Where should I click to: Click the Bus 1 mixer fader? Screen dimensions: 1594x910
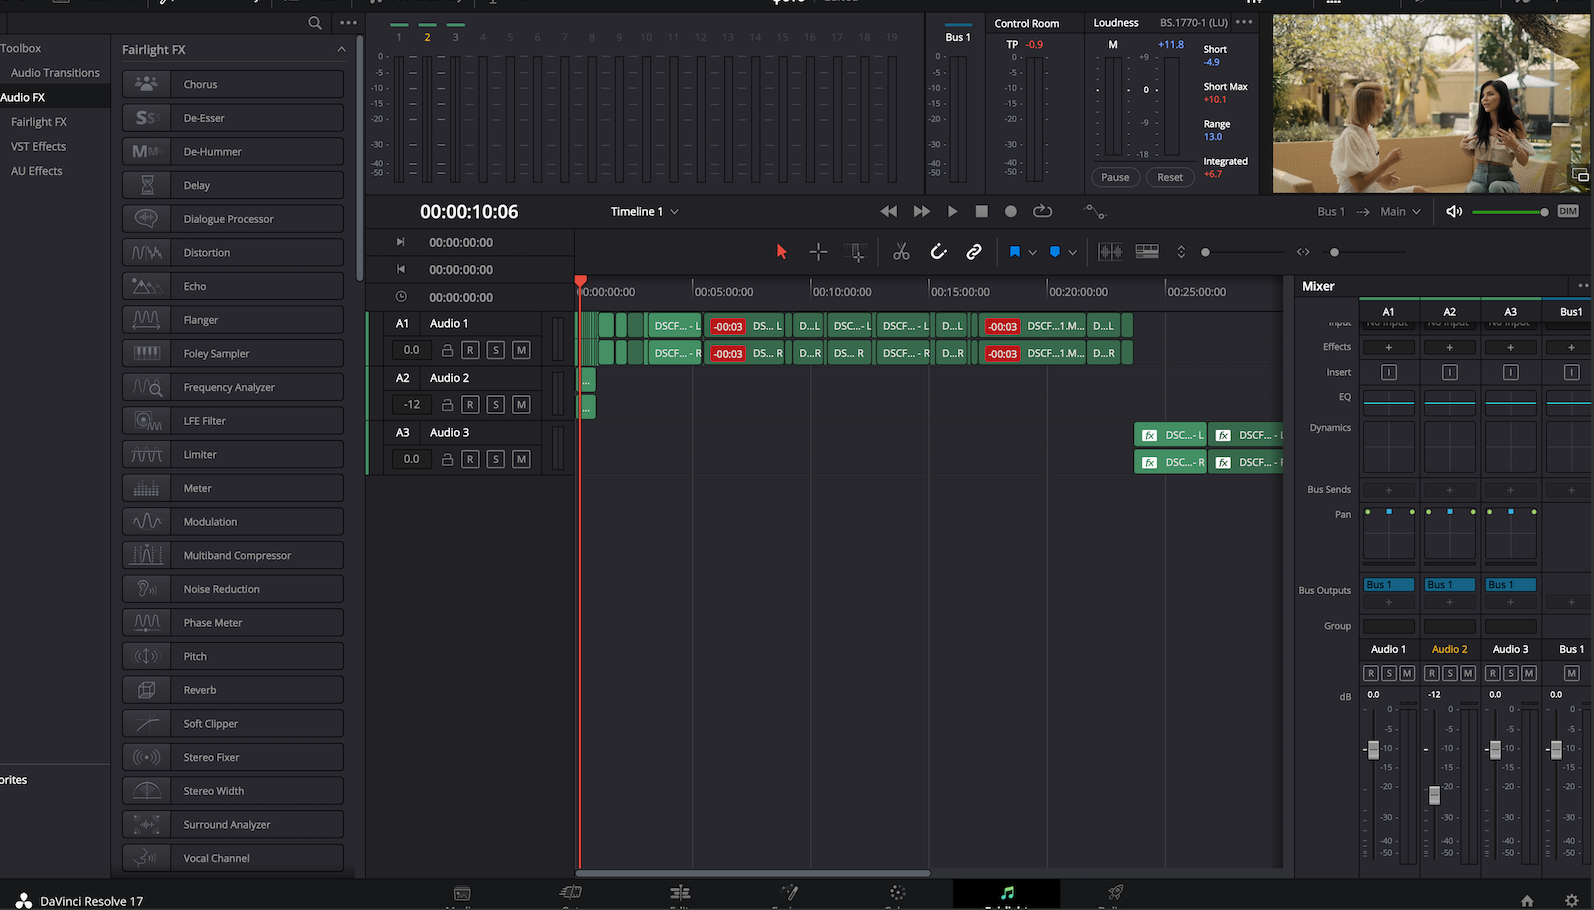click(x=1555, y=750)
